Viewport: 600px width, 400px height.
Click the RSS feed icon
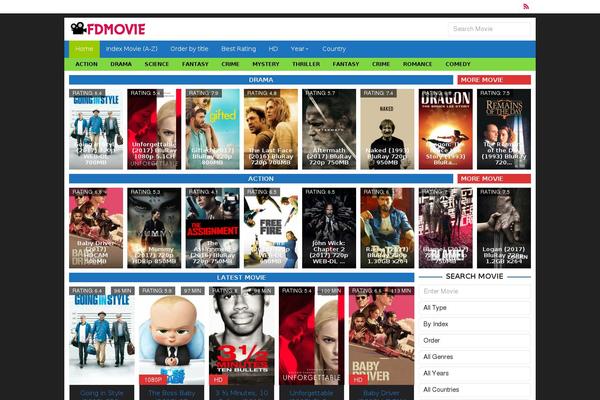526,6
